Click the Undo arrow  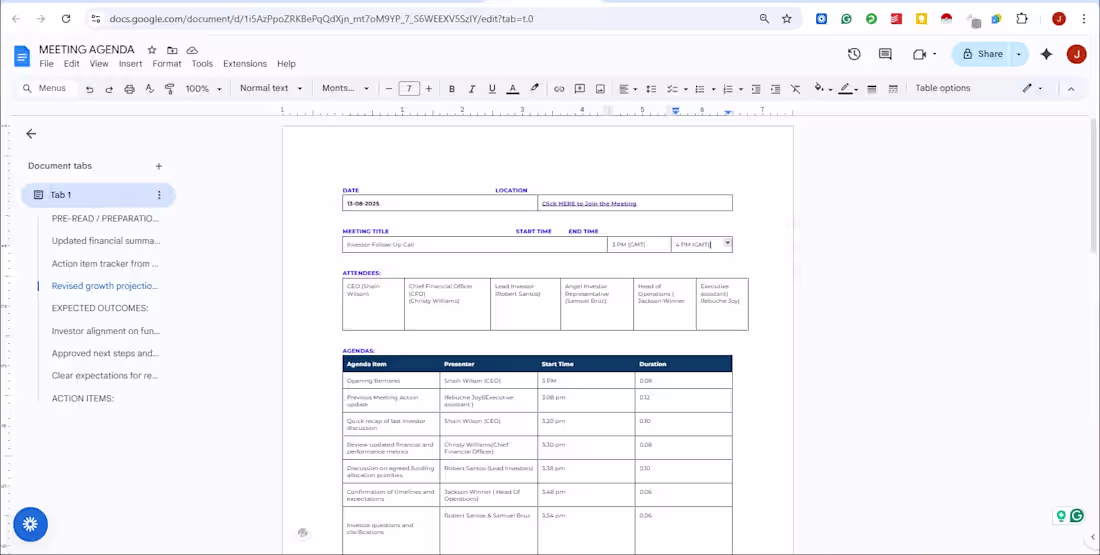pyautogui.click(x=89, y=89)
